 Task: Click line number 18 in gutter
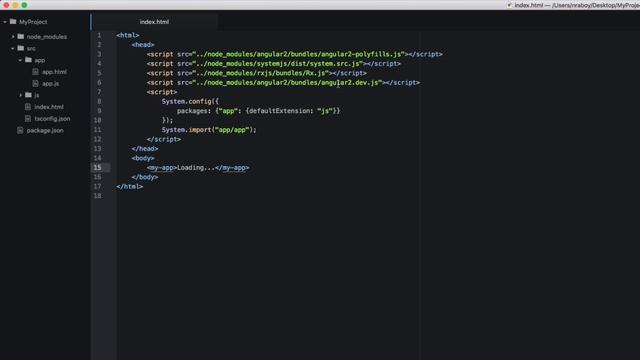97,196
